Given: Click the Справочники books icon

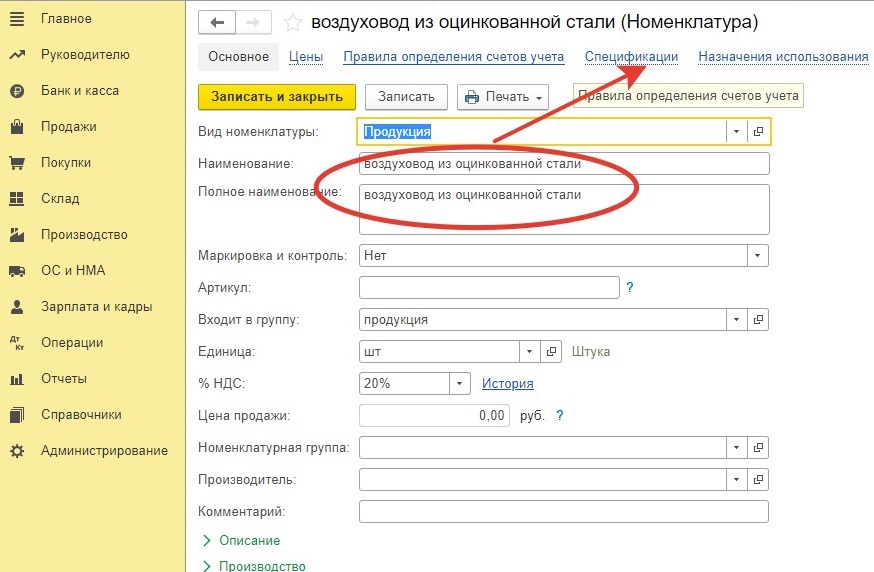Looking at the screenshot, I should pyautogui.click(x=17, y=415).
